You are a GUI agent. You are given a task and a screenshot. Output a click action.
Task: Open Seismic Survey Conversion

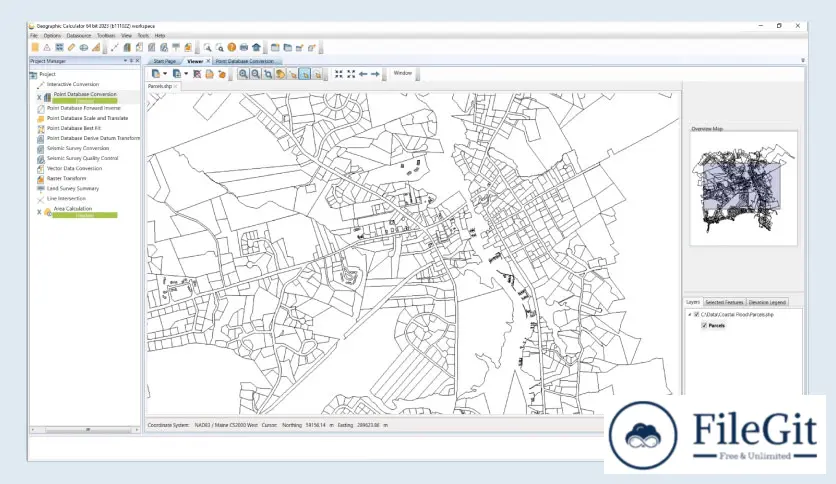click(78, 148)
